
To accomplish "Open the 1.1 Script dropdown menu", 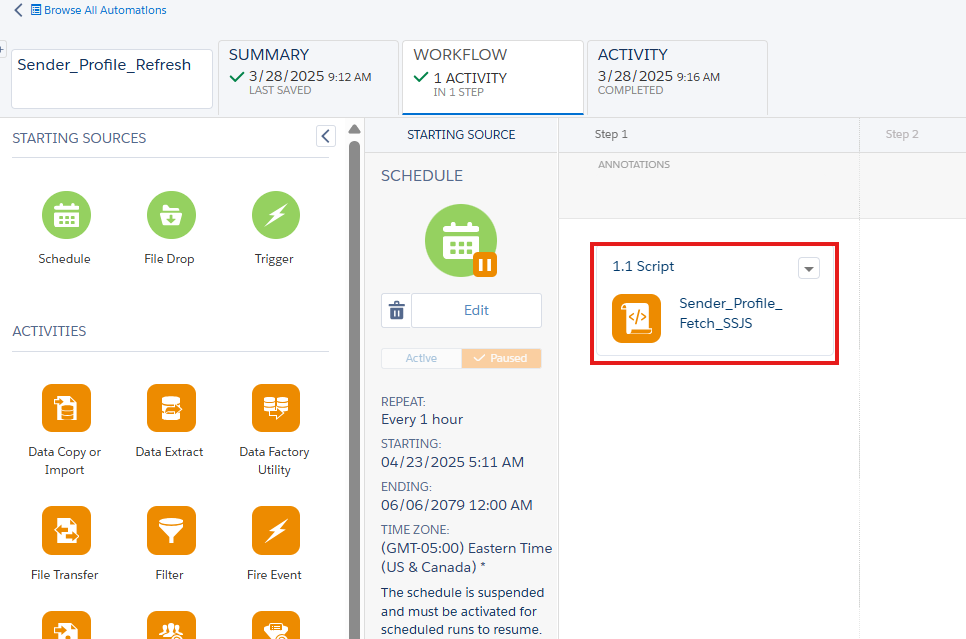I will (x=809, y=268).
